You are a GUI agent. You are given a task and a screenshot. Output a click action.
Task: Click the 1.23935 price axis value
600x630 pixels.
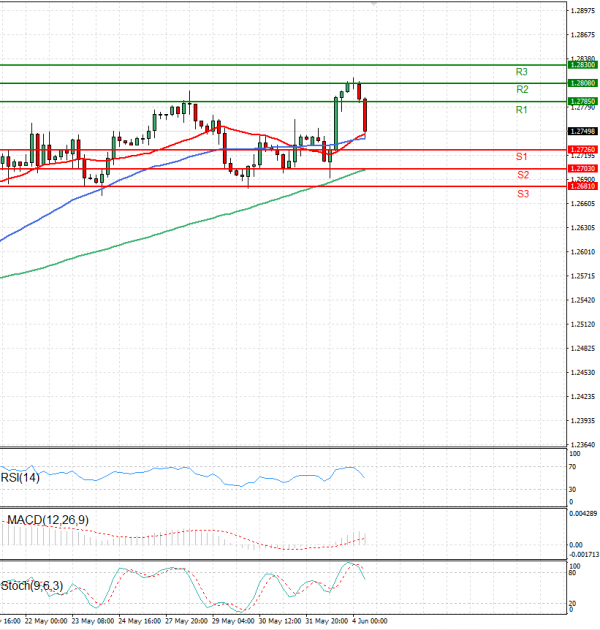point(583,421)
